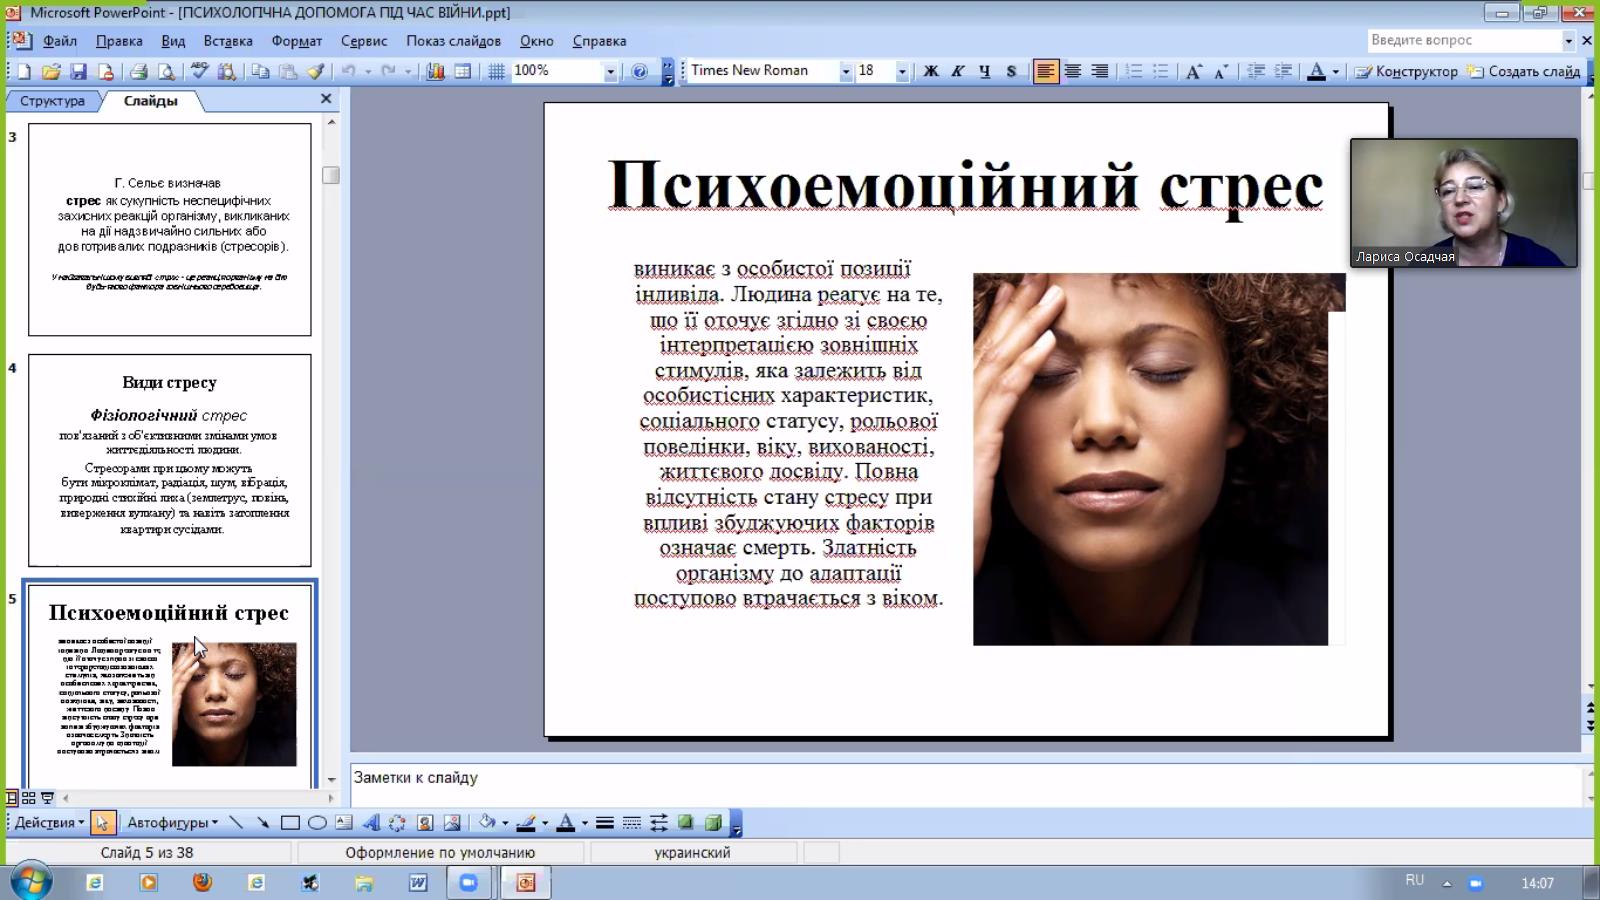Toggle bold formatting (Ж)
This screenshot has width=1600, height=900.
click(x=931, y=71)
